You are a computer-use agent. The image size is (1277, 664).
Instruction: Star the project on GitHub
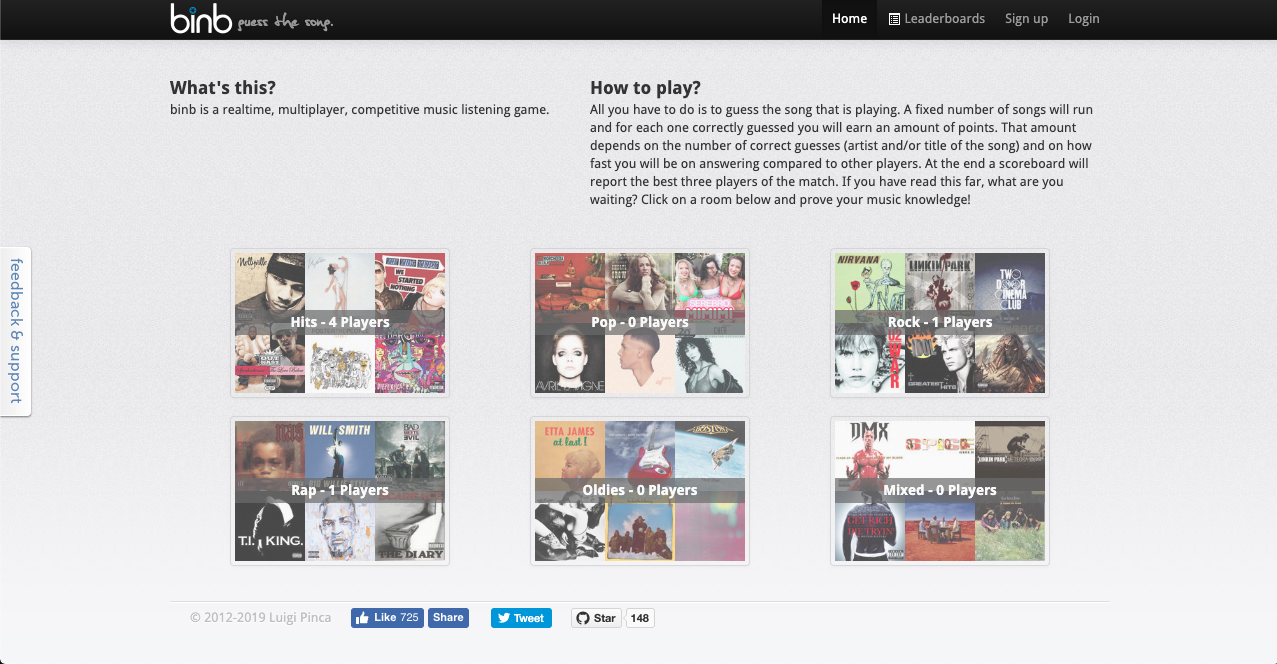pos(596,618)
